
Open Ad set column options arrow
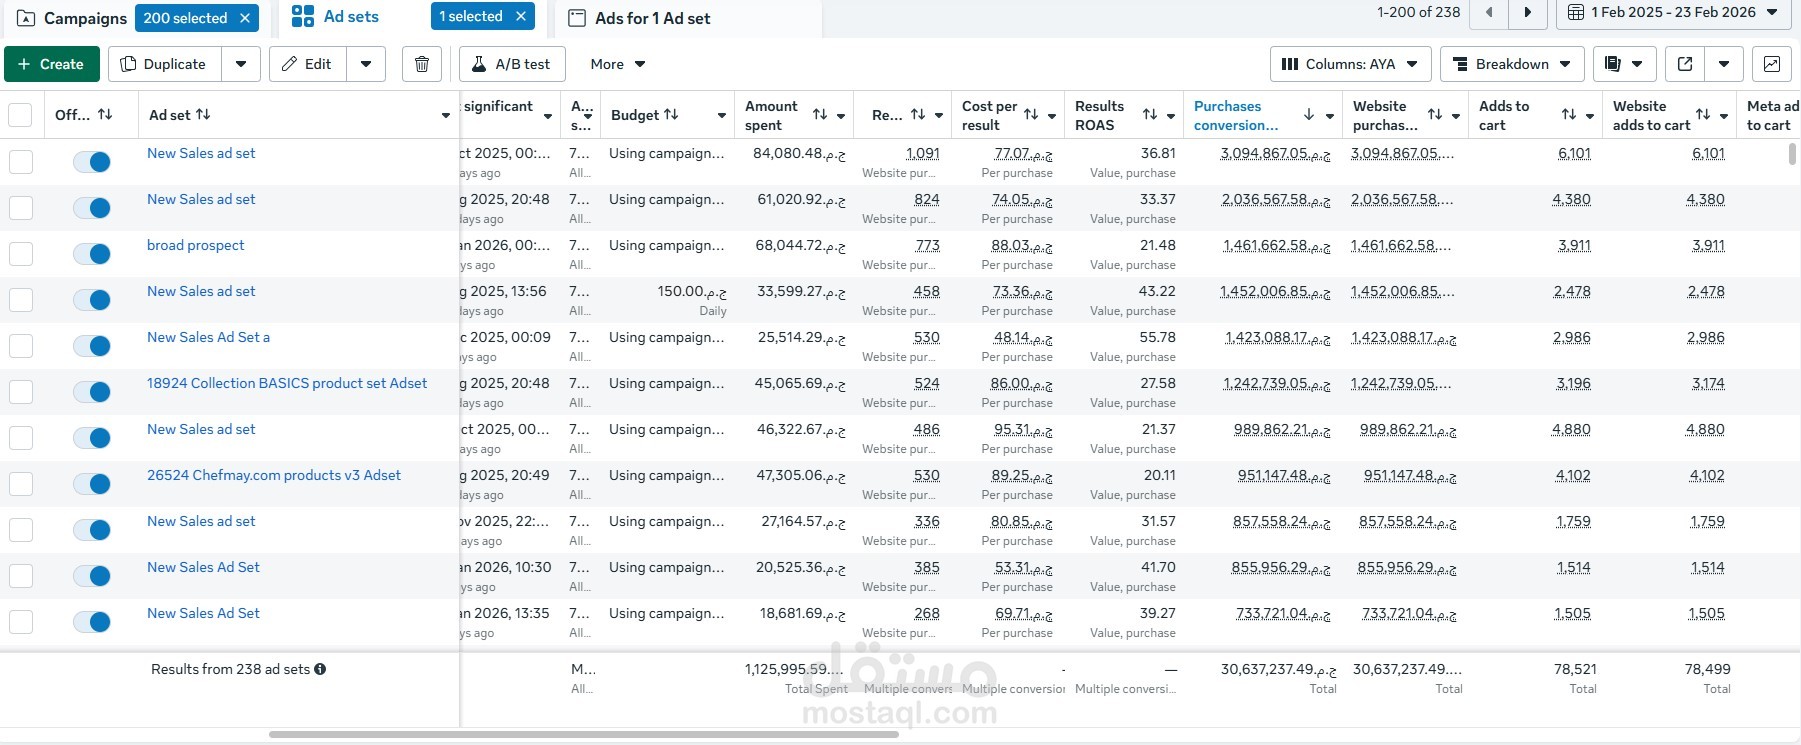(446, 116)
